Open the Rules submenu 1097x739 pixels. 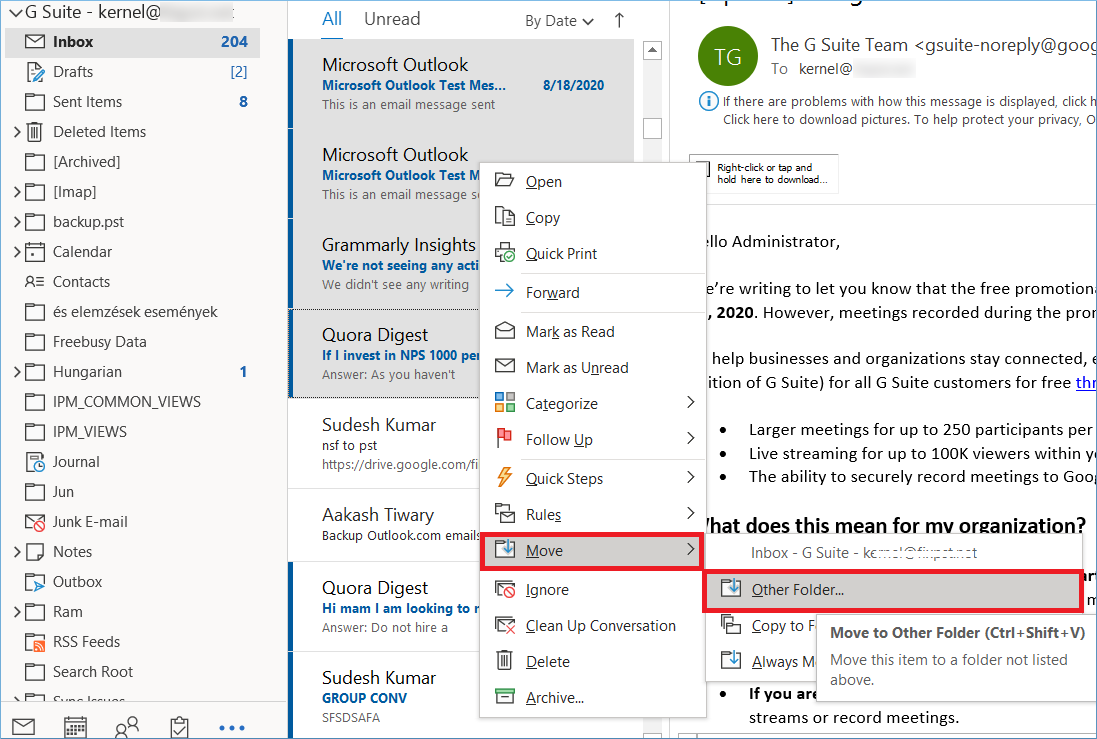pos(593,514)
